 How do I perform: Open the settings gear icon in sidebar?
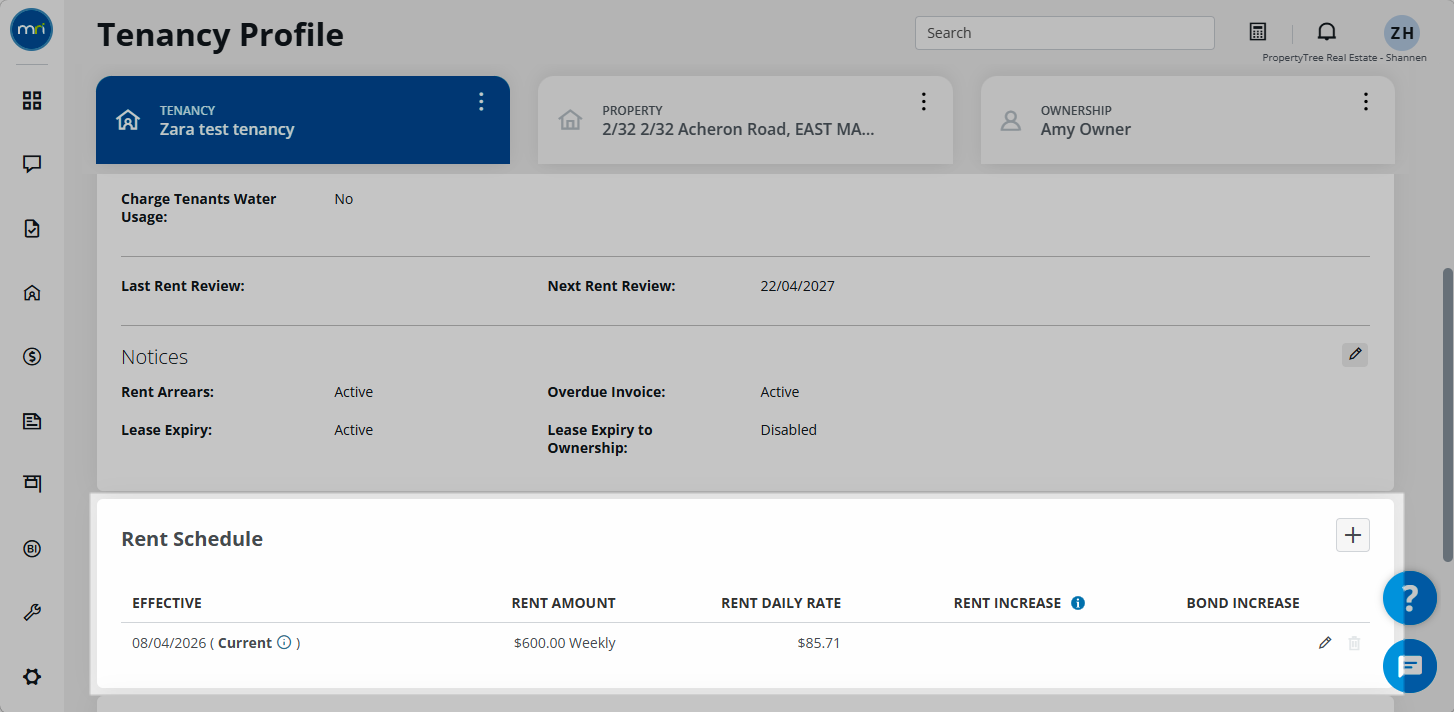pyautogui.click(x=32, y=676)
